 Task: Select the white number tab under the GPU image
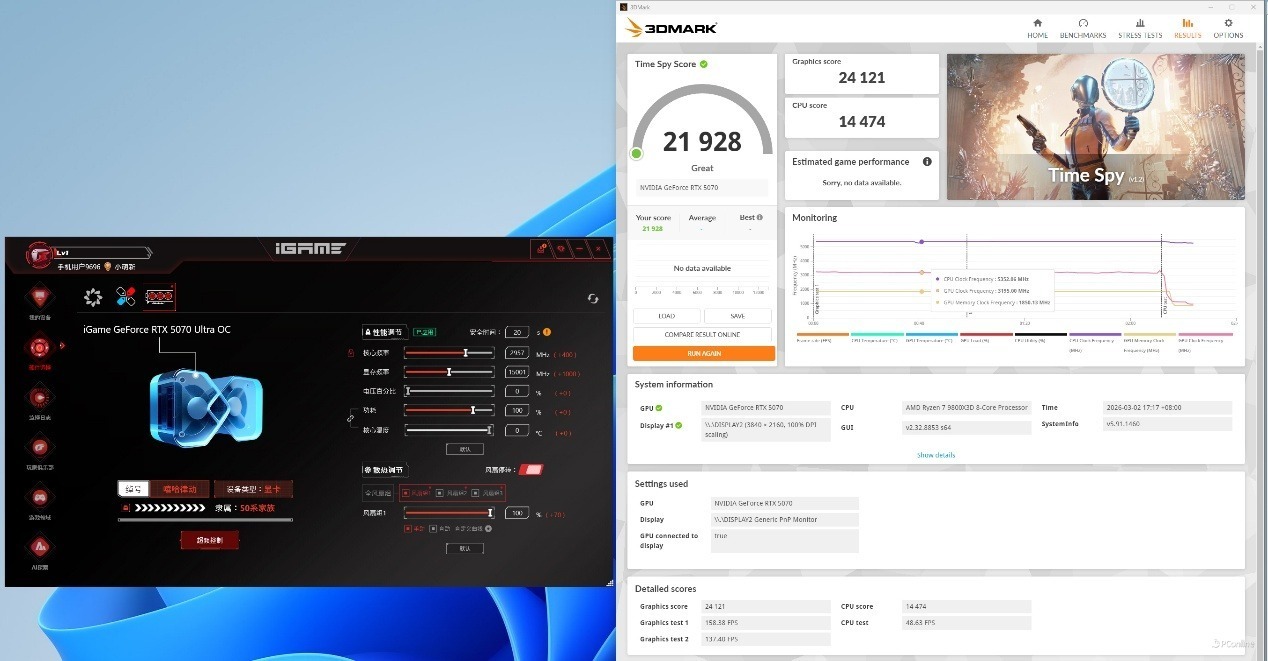(133, 489)
